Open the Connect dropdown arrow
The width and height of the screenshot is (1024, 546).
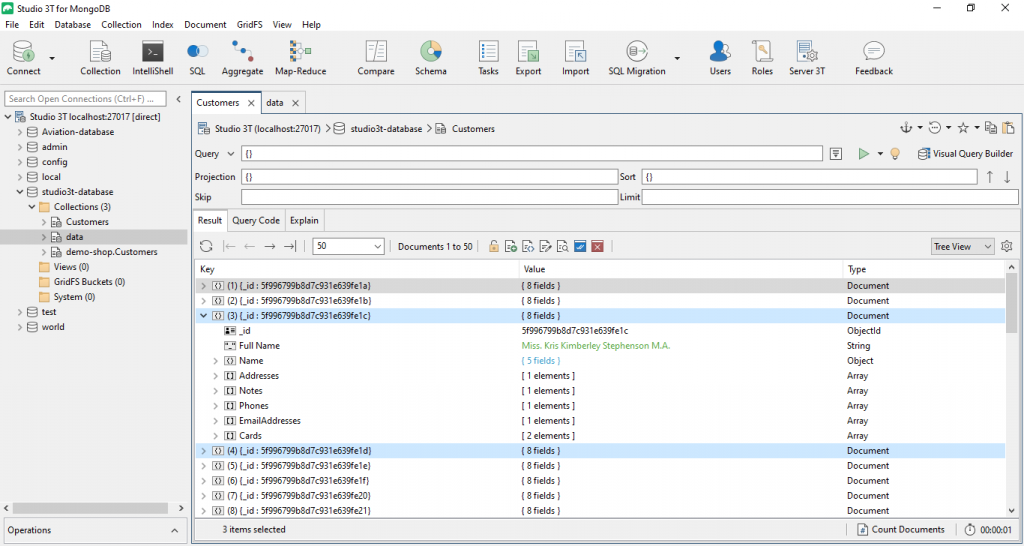[52, 58]
